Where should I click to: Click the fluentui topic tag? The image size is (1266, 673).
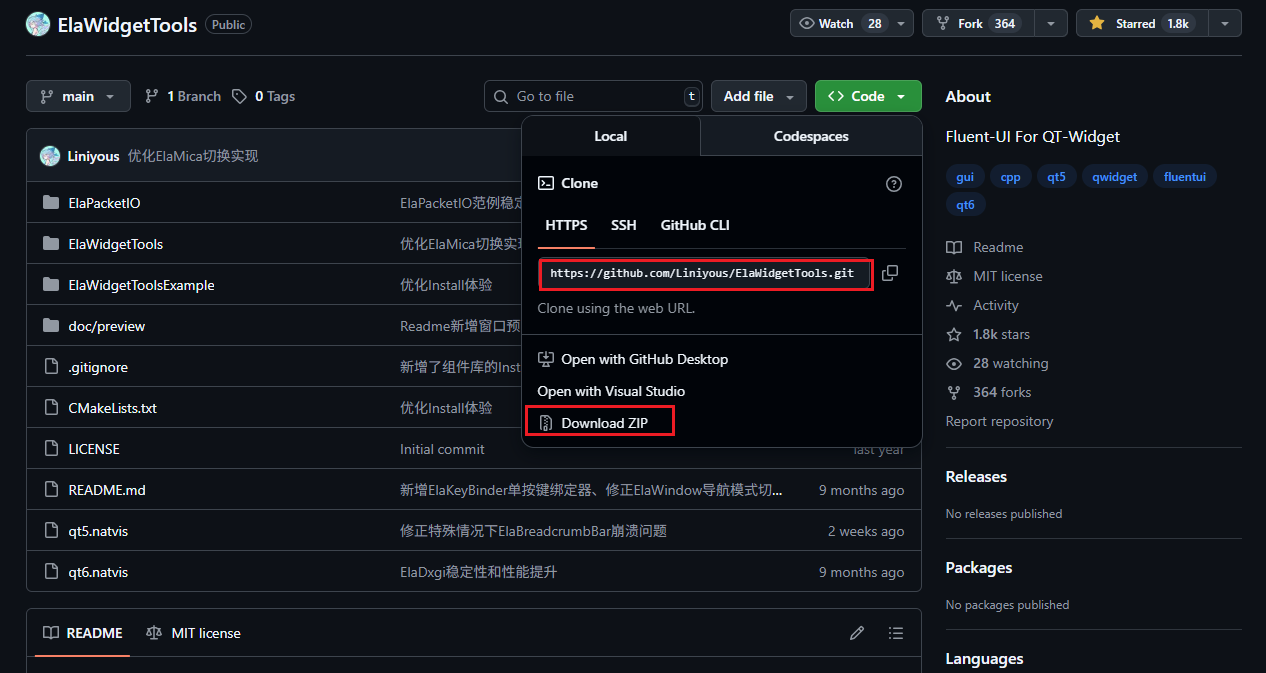1185,177
